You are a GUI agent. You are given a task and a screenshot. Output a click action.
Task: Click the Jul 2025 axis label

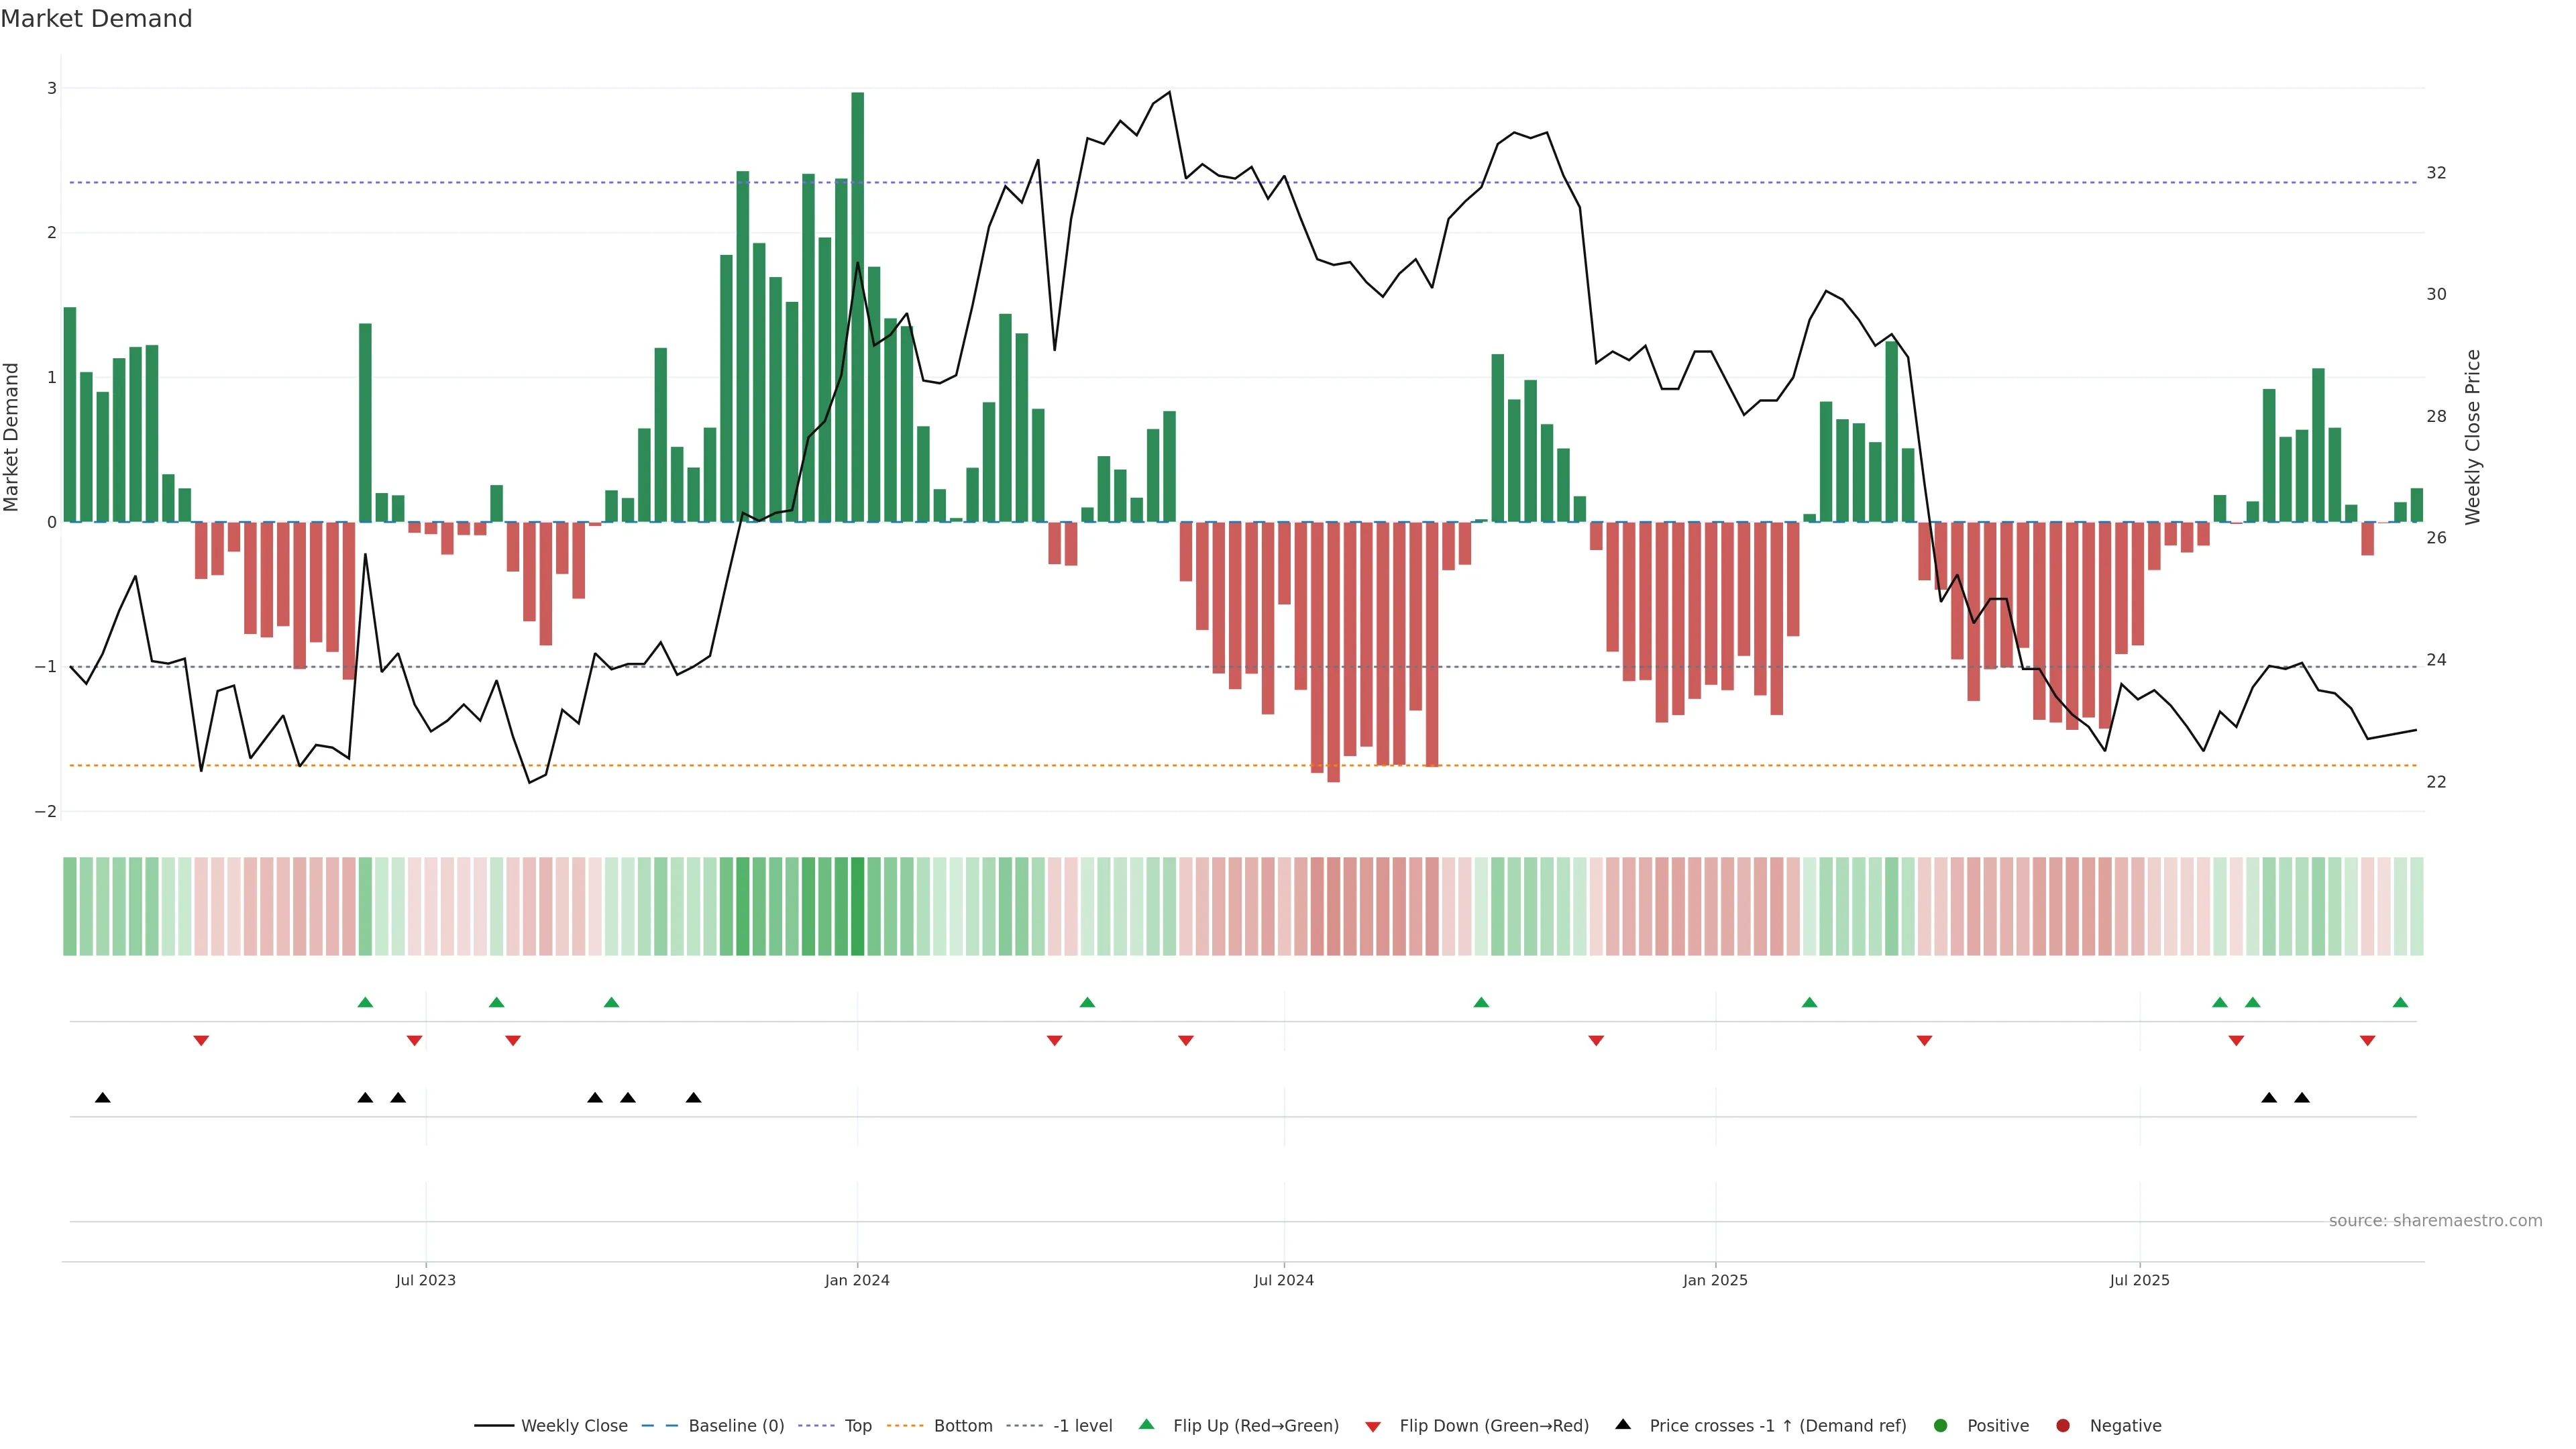click(x=2139, y=1281)
